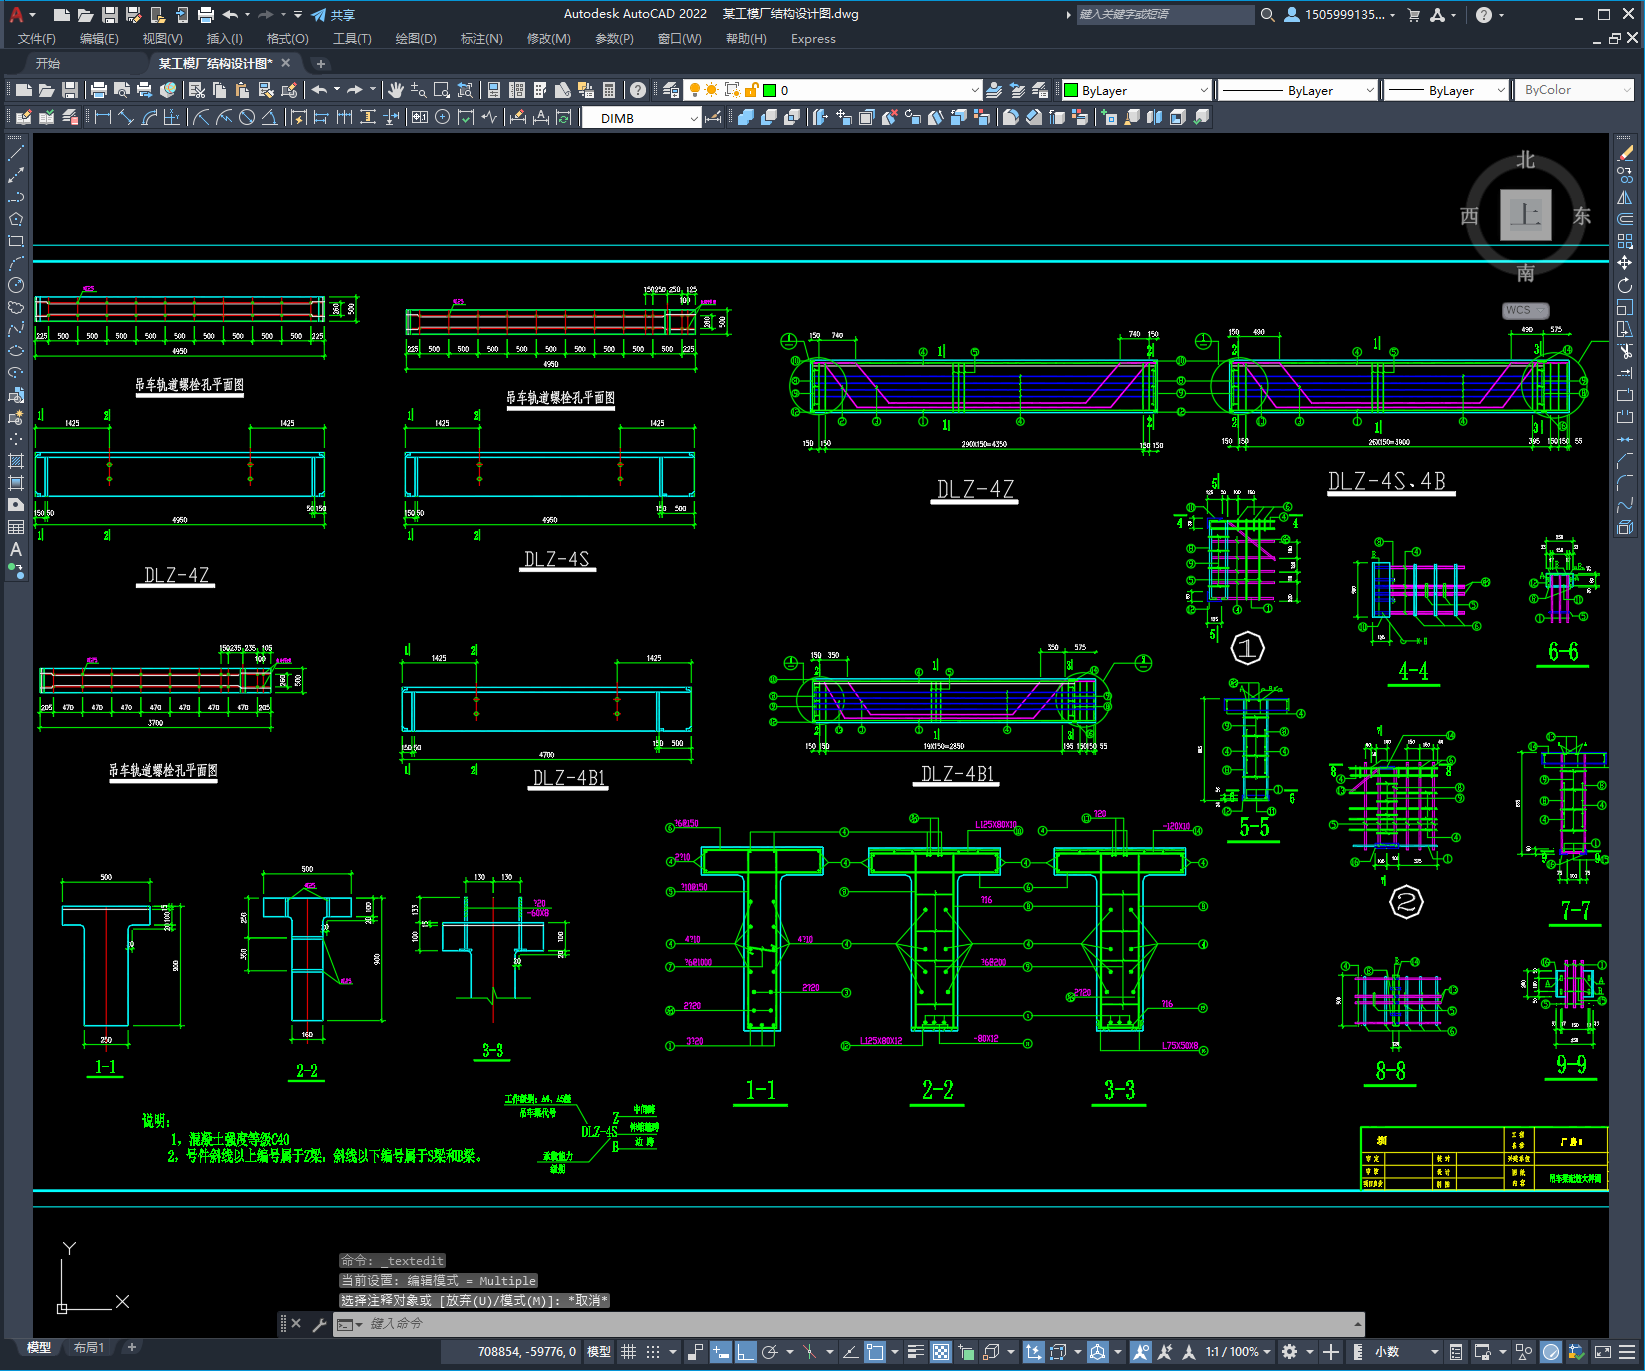Screen dimensions: 1645x1371
Task: Toggle transparency display in status bar
Action: pos(941,1352)
